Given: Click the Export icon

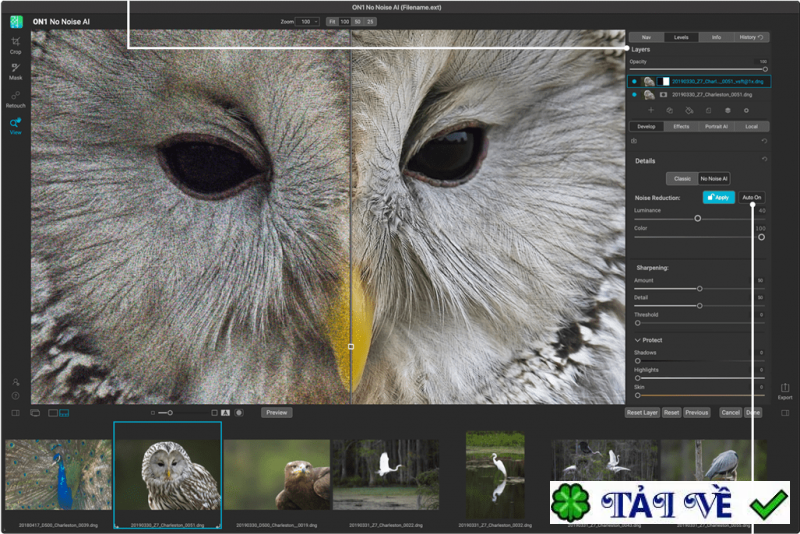Looking at the screenshot, I should (x=785, y=389).
